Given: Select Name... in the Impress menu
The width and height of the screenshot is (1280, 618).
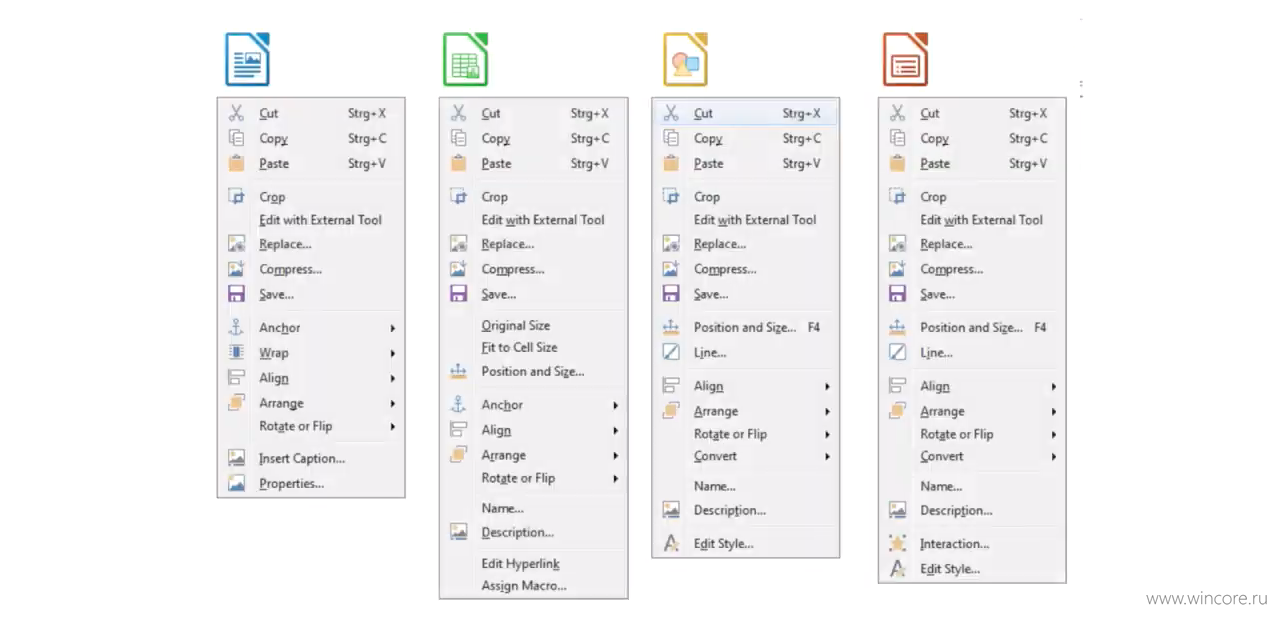Looking at the screenshot, I should (941, 486).
